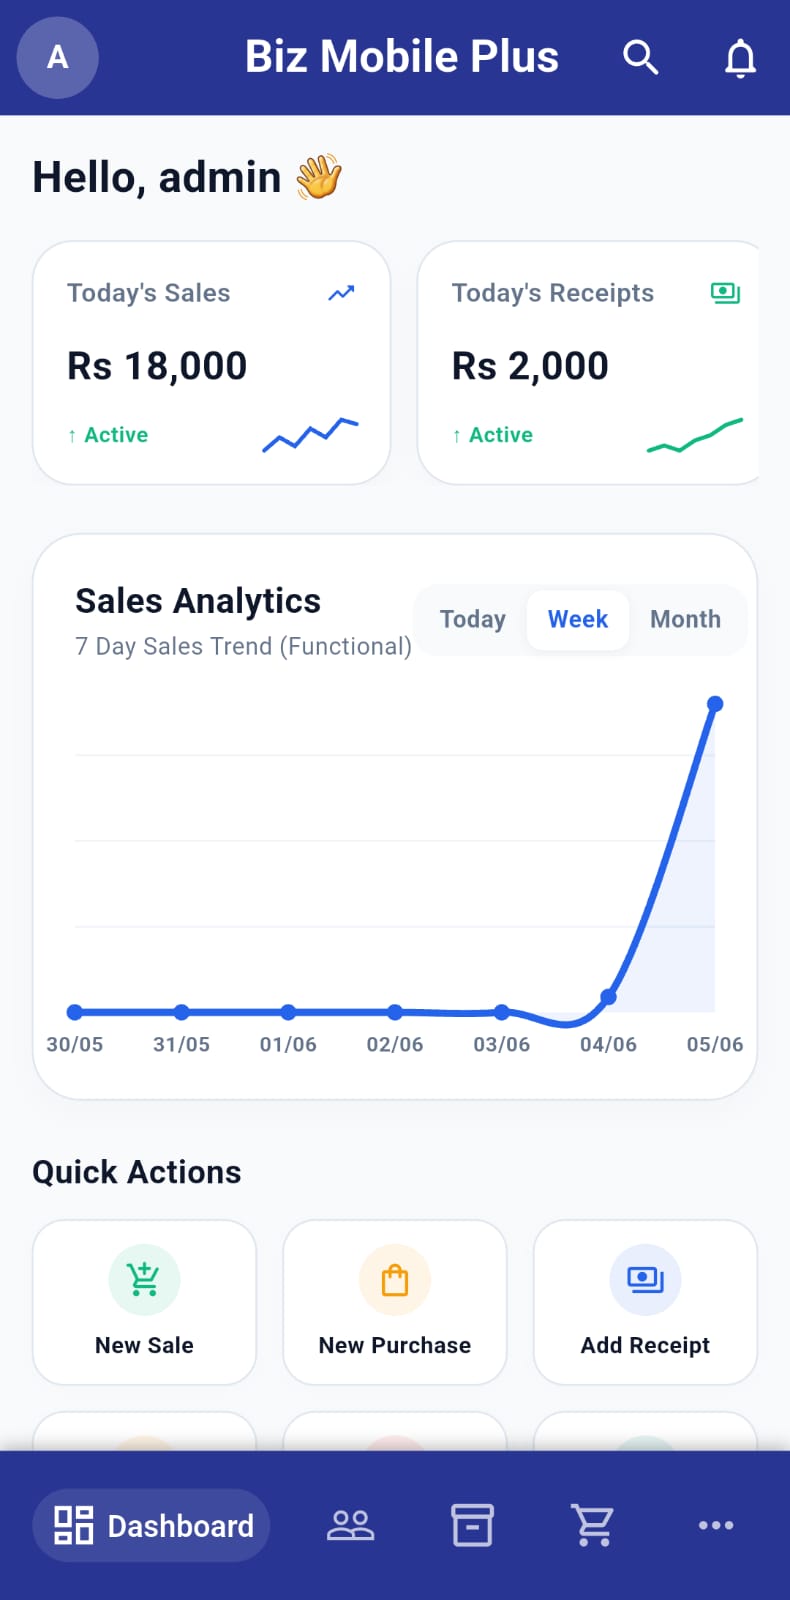Open notifications bell icon
Viewport: 790px width, 1600px height.
(740, 58)
